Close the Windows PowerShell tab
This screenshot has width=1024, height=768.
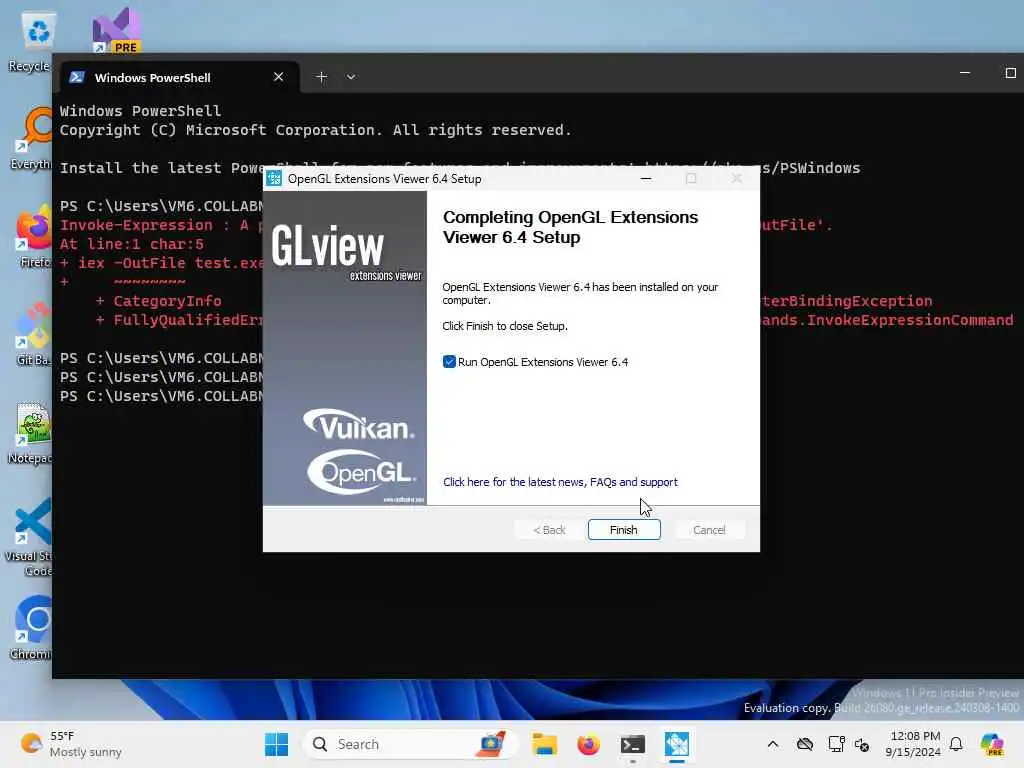(279, 77)
